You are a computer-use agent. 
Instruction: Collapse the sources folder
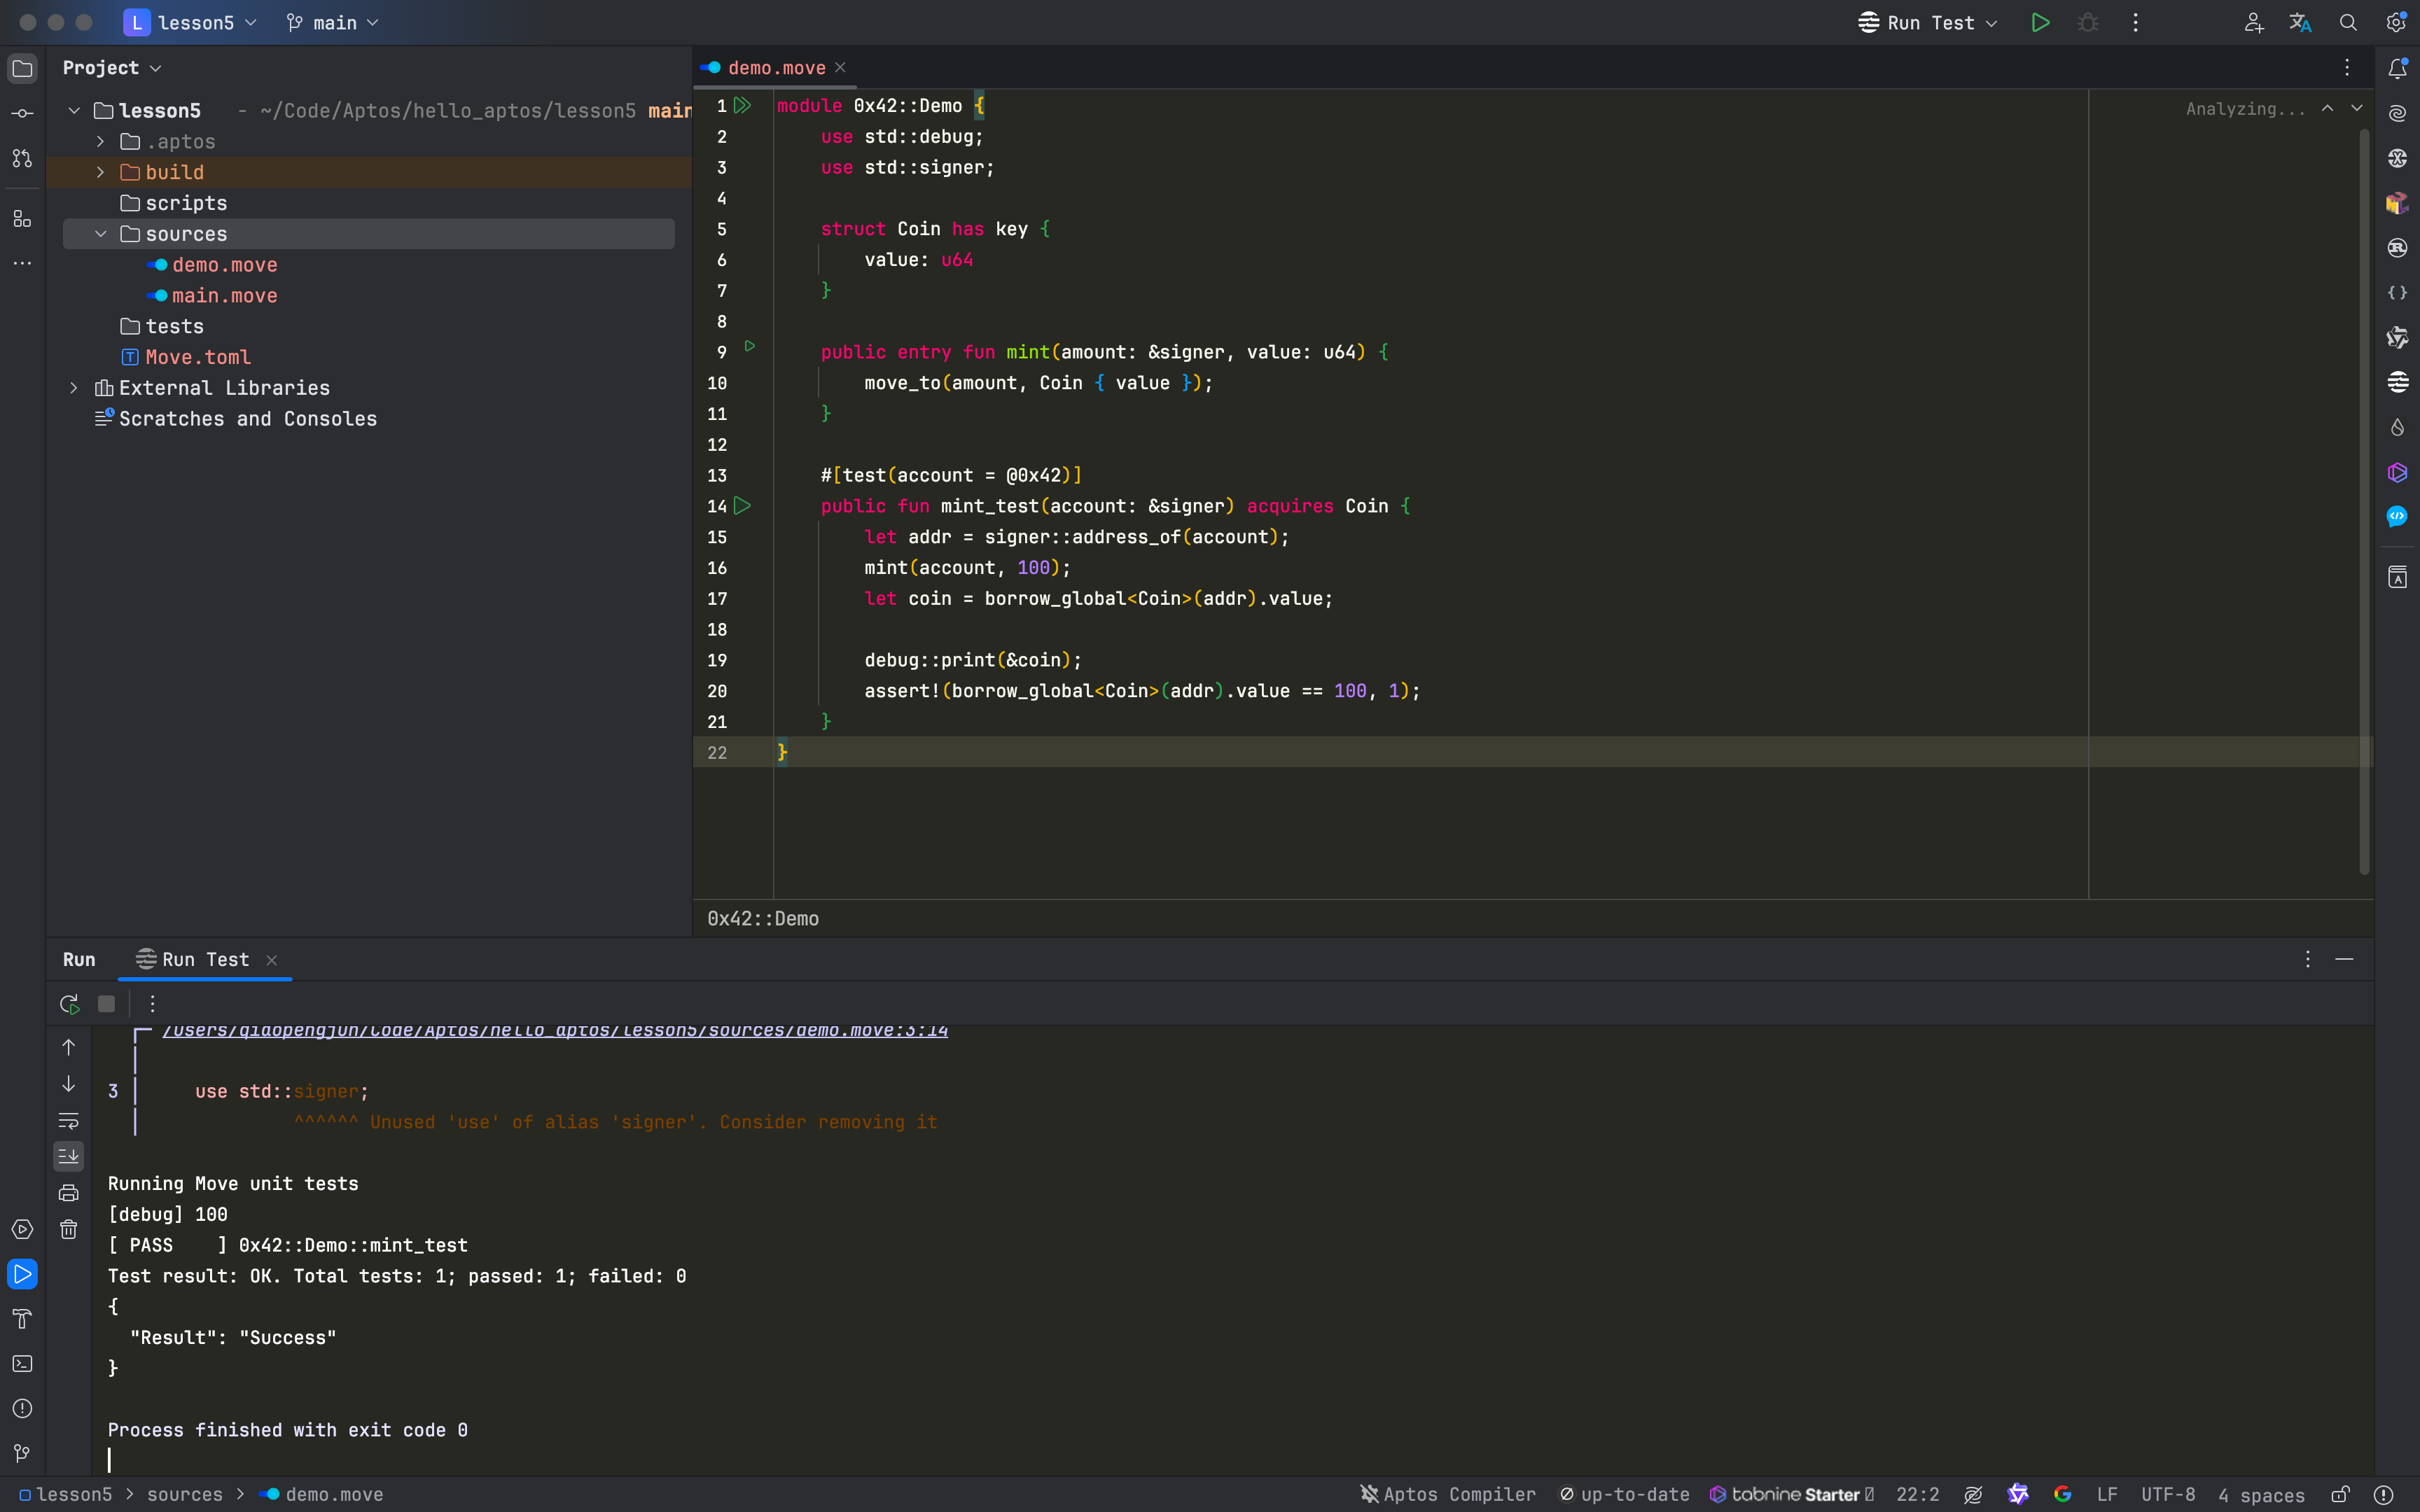coord(100,233)
